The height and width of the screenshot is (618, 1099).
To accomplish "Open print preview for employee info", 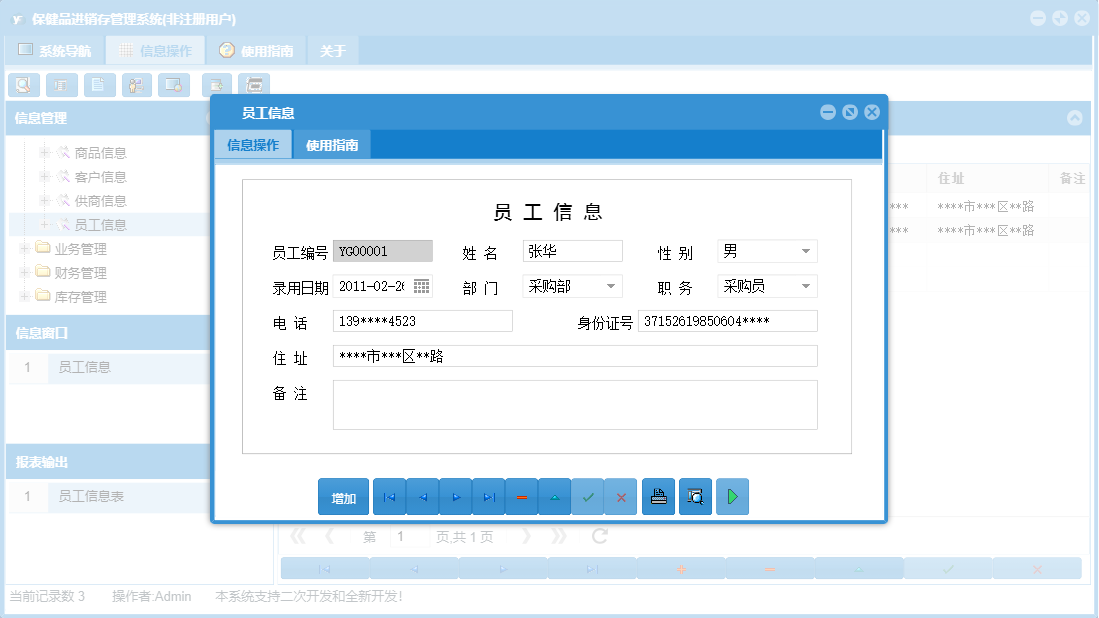I will [x=695, y=496].
